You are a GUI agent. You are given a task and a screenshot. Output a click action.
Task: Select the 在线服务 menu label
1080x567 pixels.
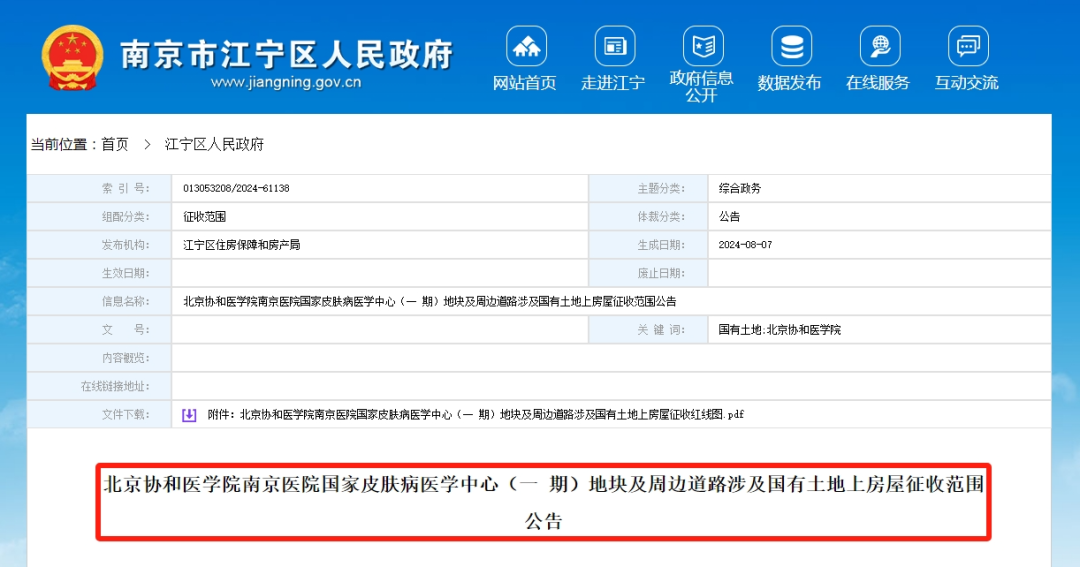point(878,83)
